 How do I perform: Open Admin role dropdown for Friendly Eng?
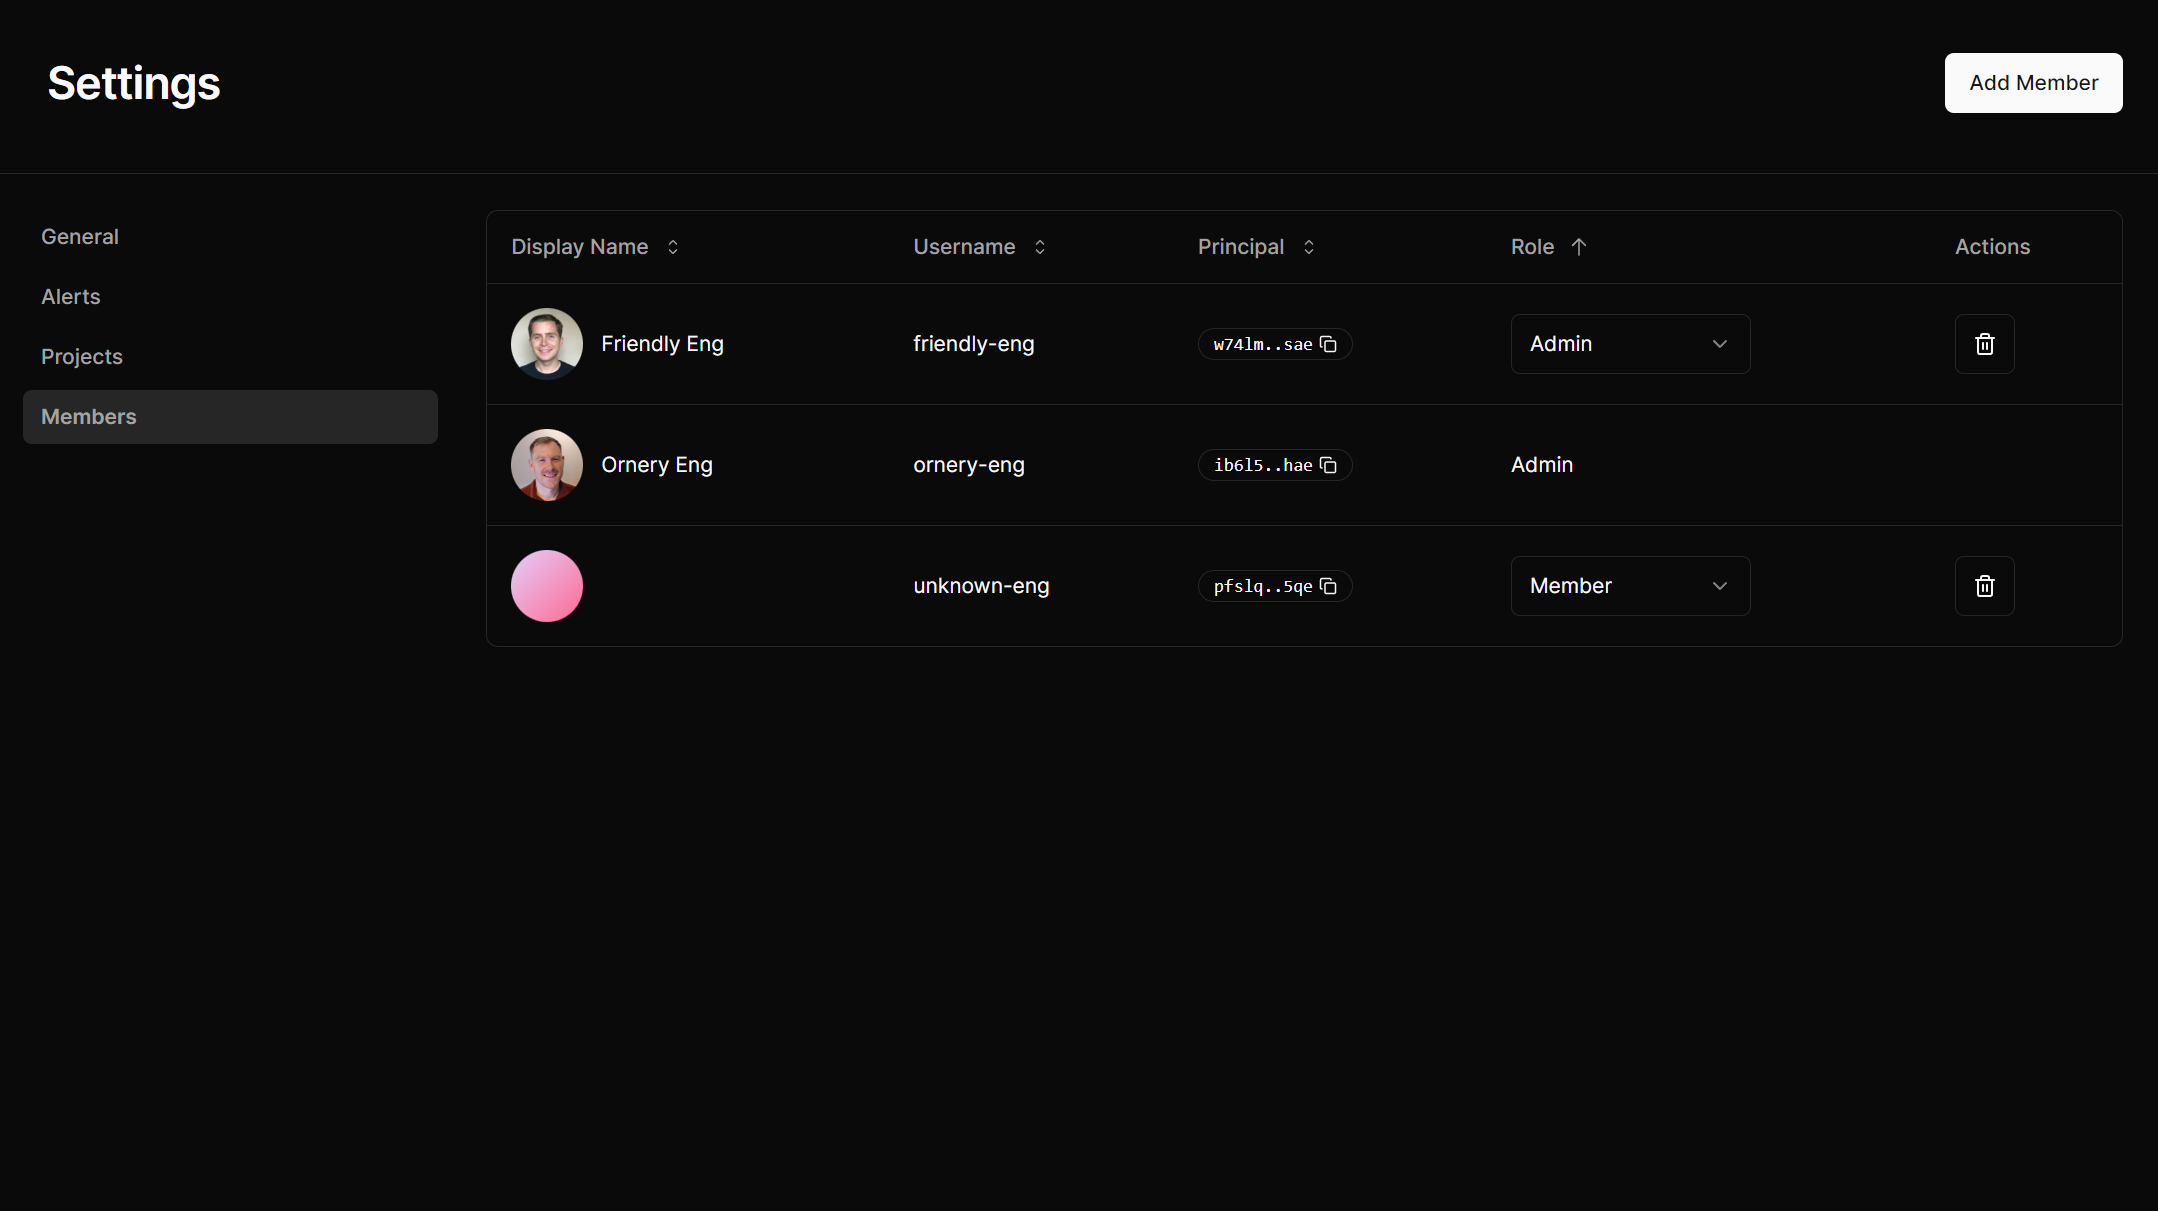click(x=1630, y=344)
